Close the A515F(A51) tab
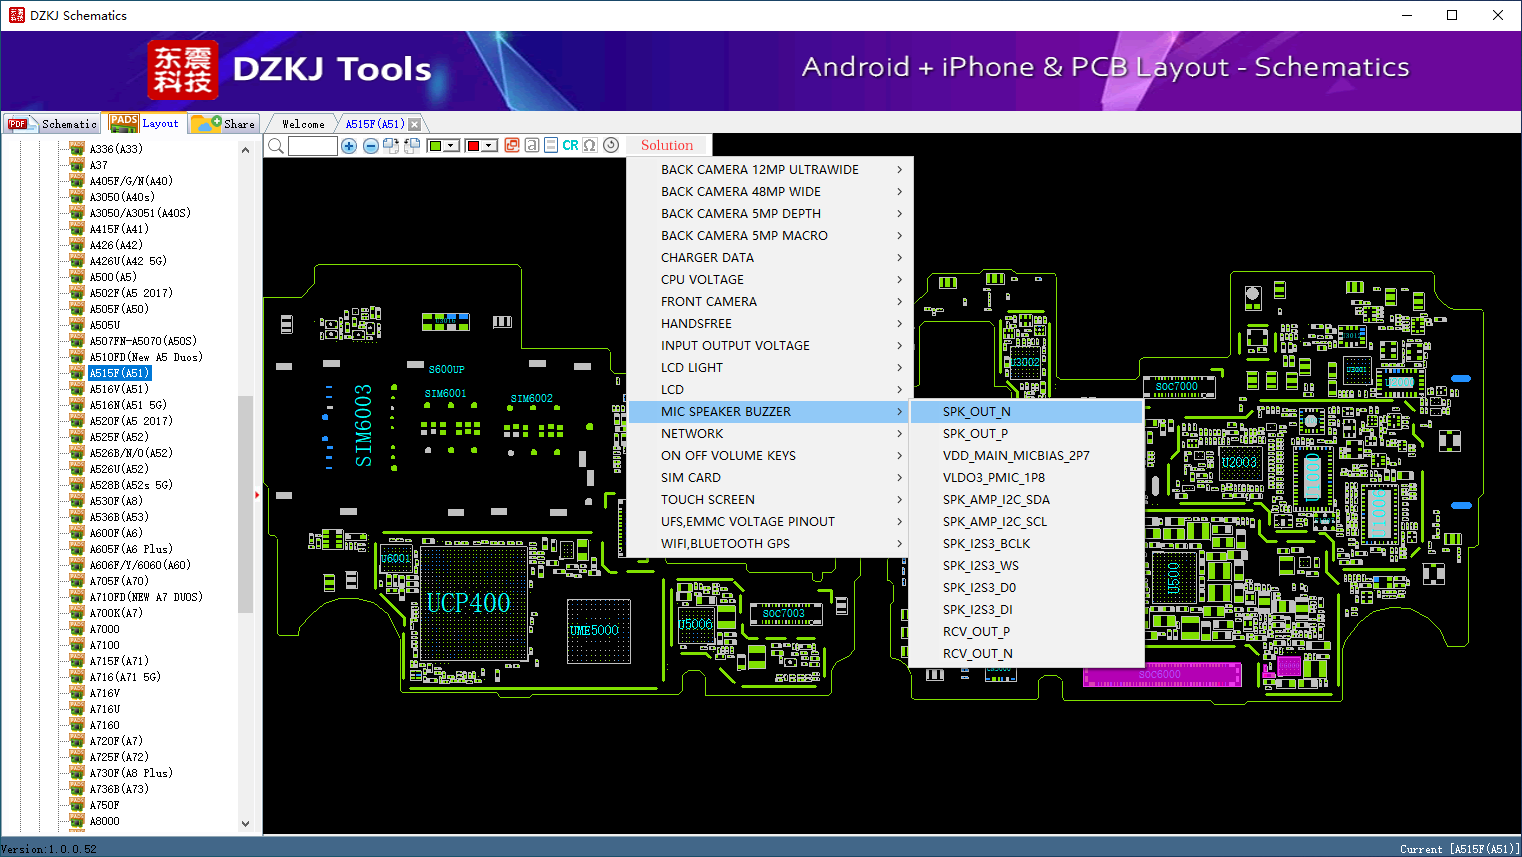 (x=414, y=124)
